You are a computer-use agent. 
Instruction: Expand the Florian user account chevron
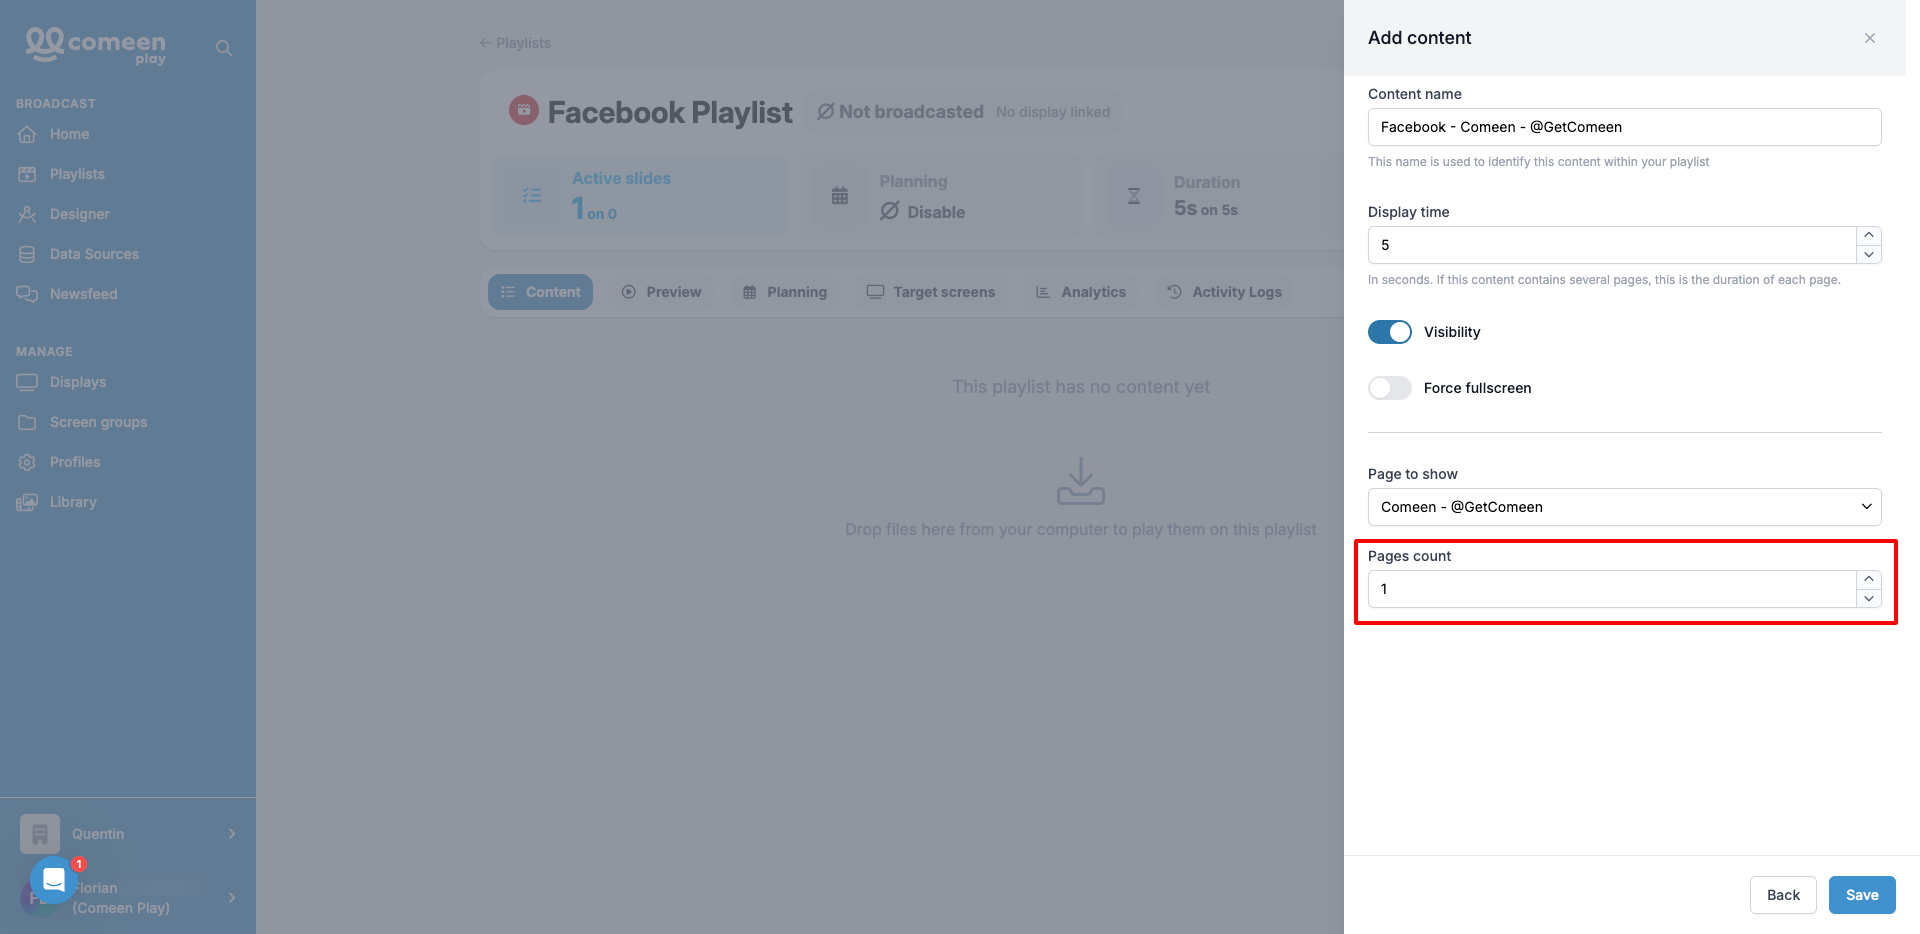[232, 898]
